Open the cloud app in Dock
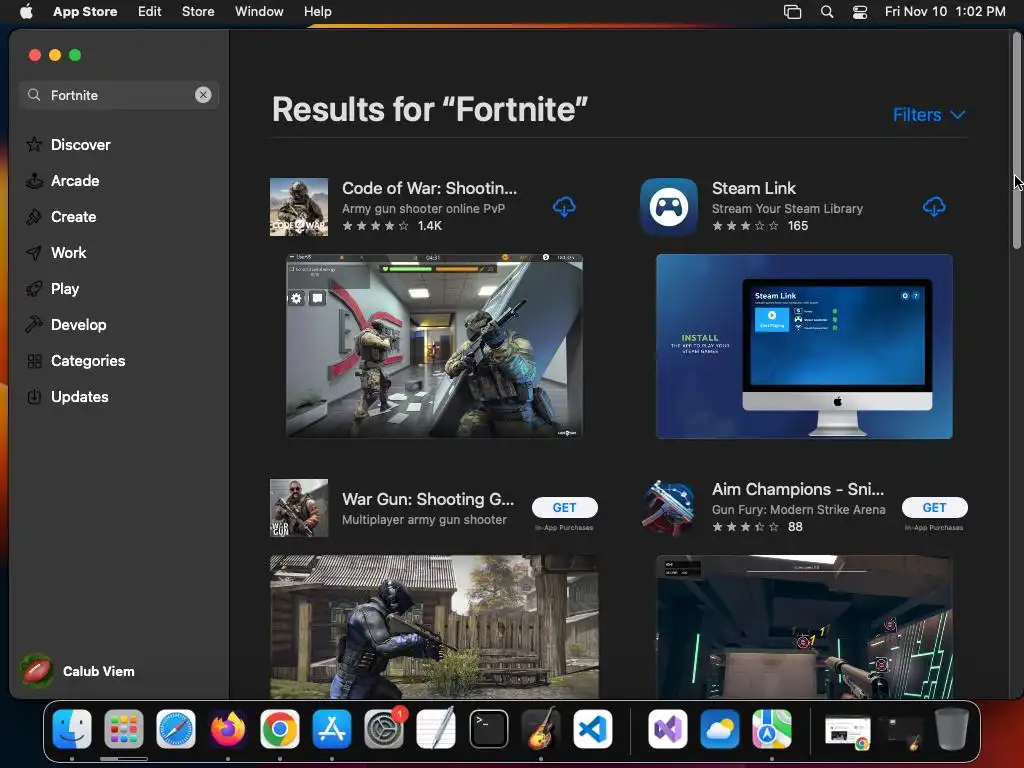Screen dimensions: 1024x768 pyautogui.click(x=720, y=729)
